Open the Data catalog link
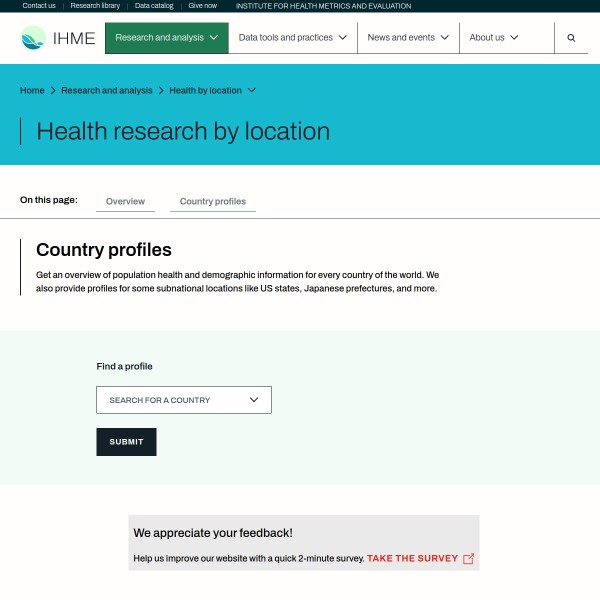 pos(154,6)
